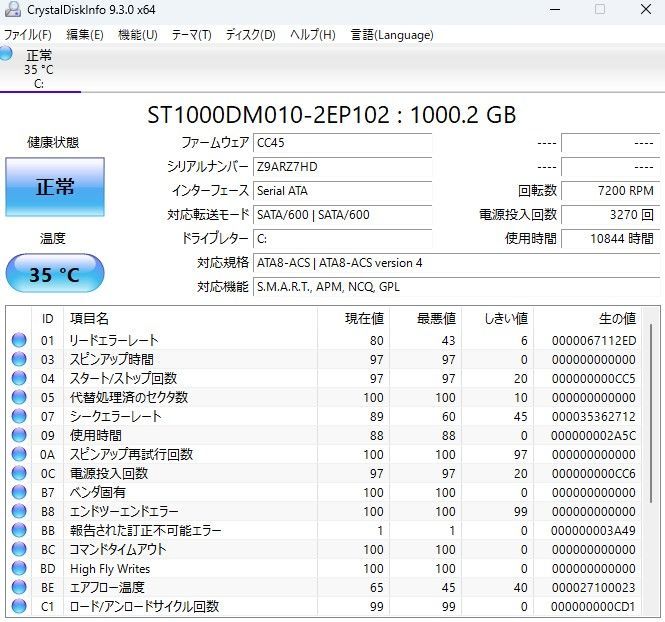The height and width of the screenshot is (622, 665).
Task: Click the 項目名 column header
Action: click(190, 318)
